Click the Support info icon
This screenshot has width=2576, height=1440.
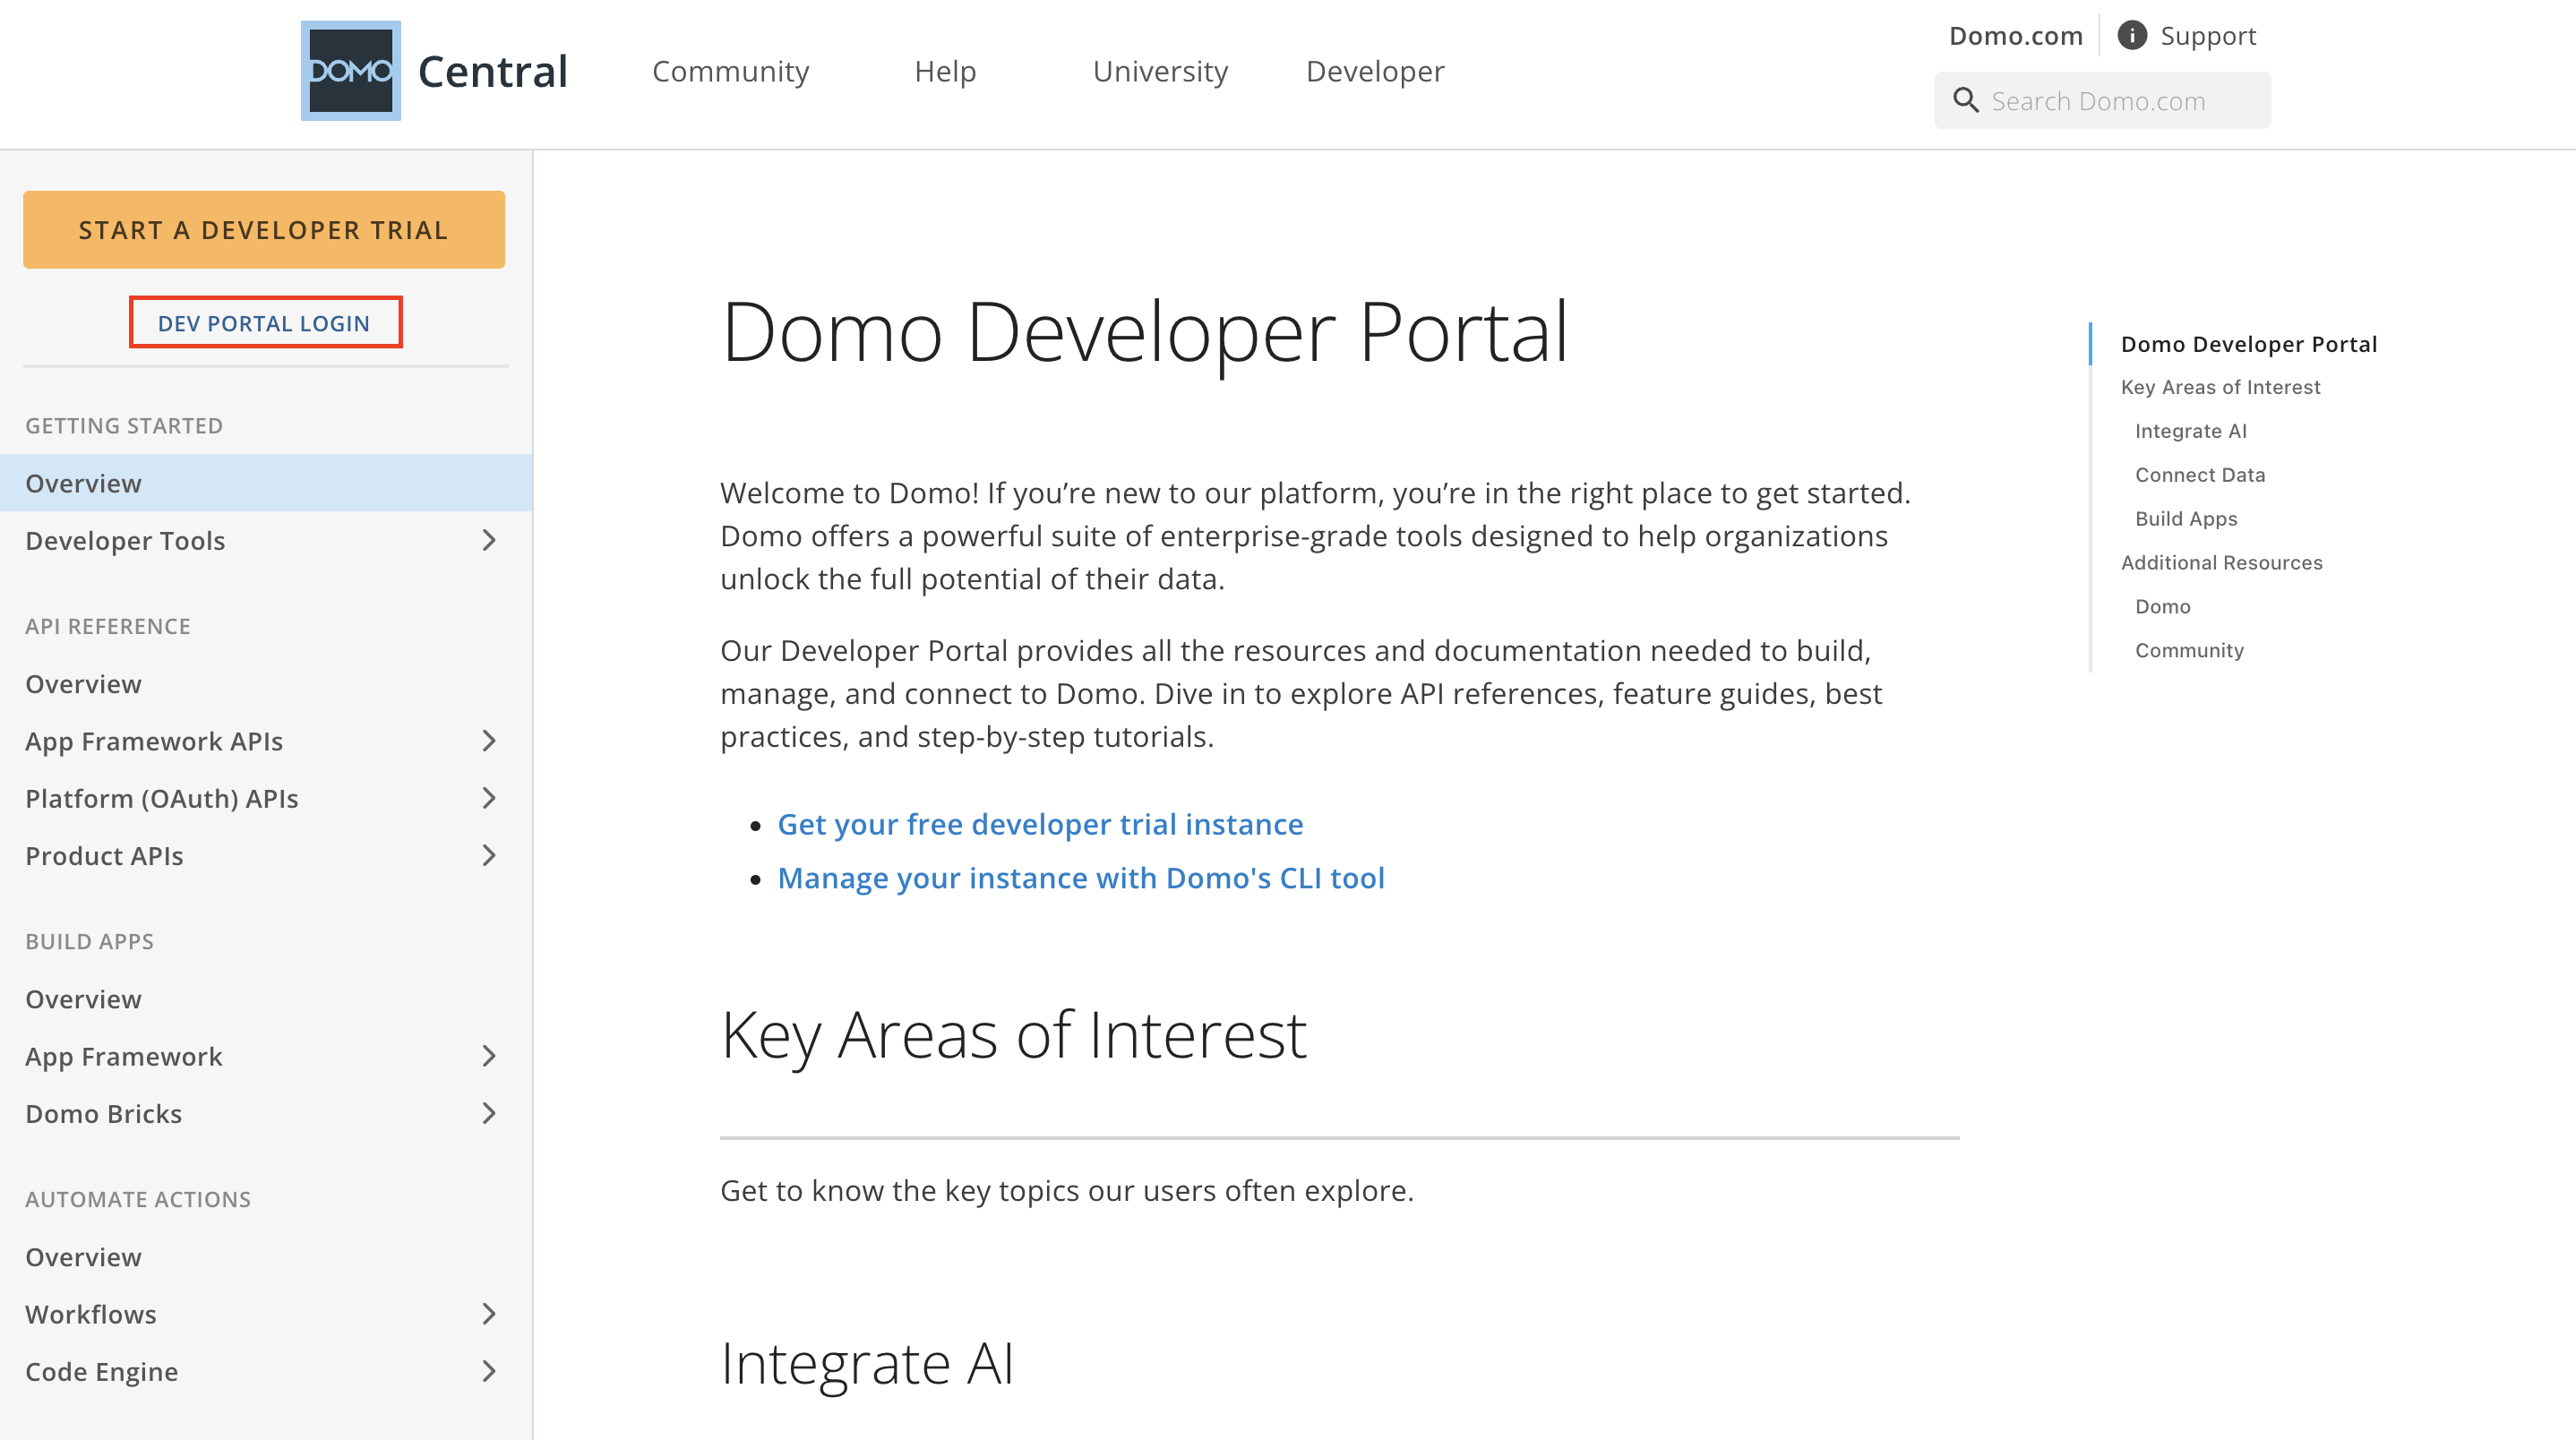pyautogui.click(x=2131, y=36)
